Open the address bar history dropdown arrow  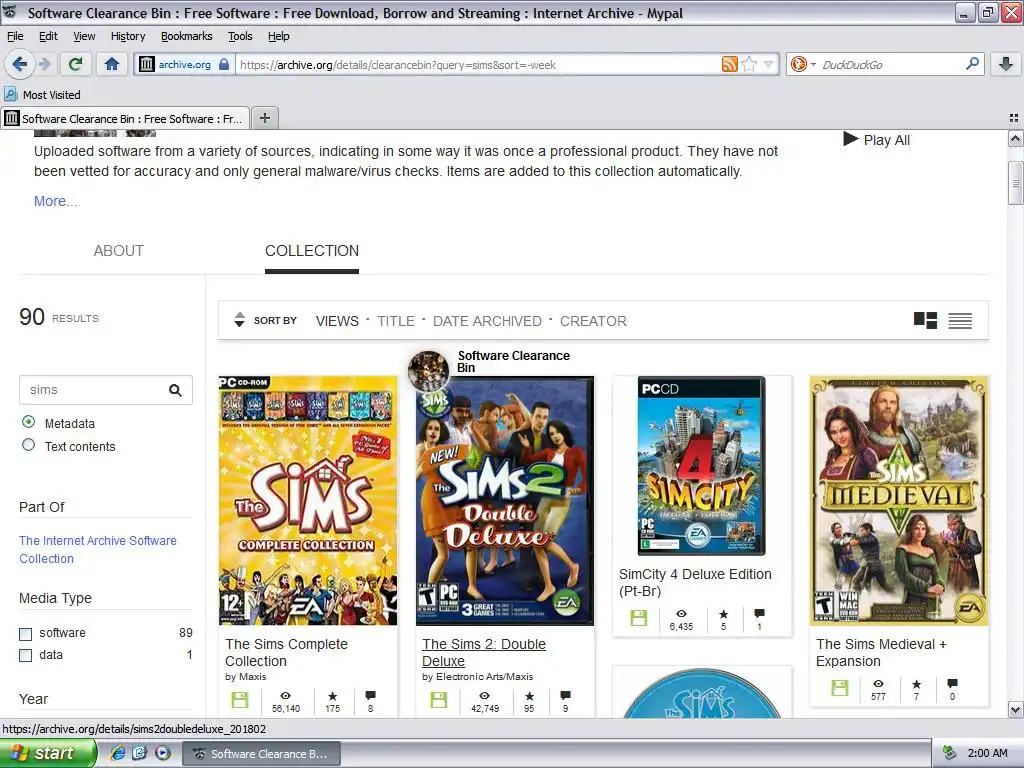(x=769, y=64)
